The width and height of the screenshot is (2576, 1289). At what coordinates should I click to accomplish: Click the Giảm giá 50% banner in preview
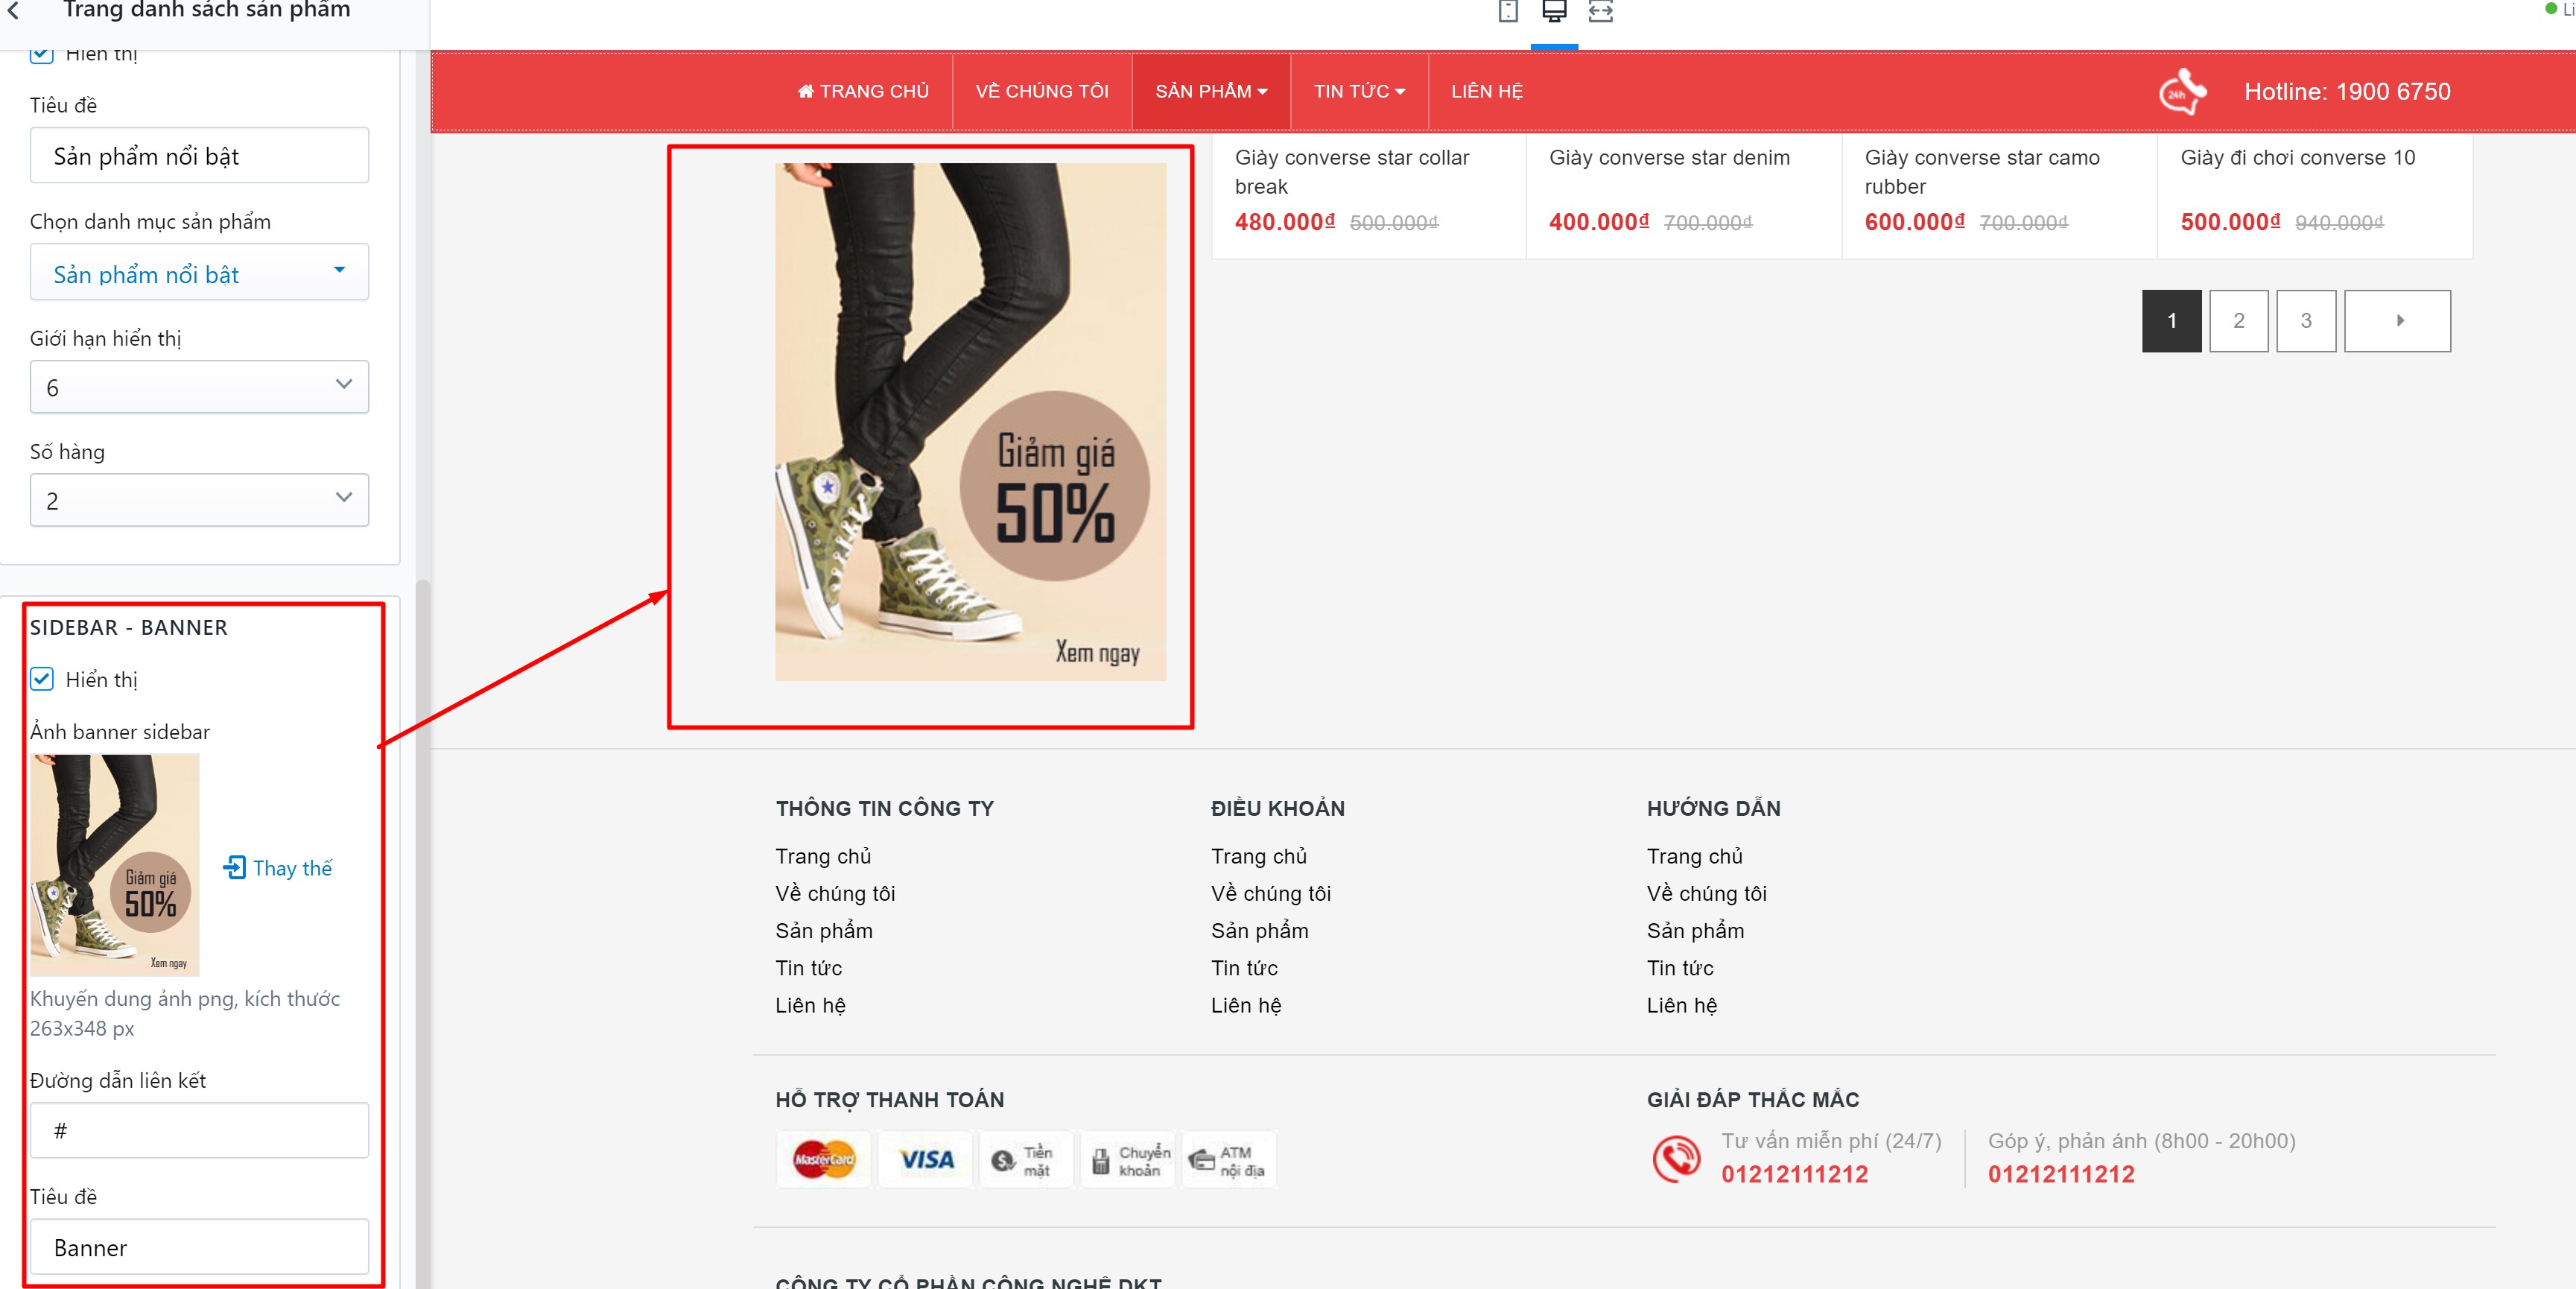click(x=970, y=422)
